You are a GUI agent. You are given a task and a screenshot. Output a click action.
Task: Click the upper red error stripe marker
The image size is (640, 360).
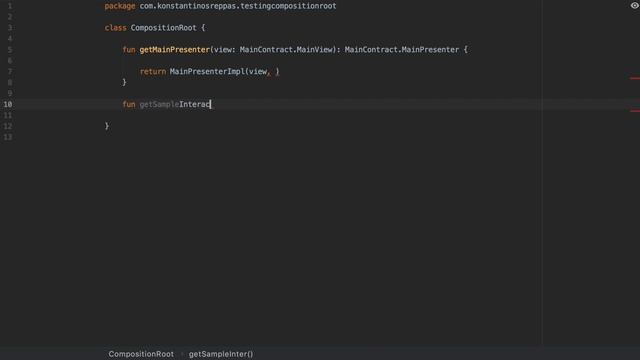pyautogui.click(x=635, y=78)
